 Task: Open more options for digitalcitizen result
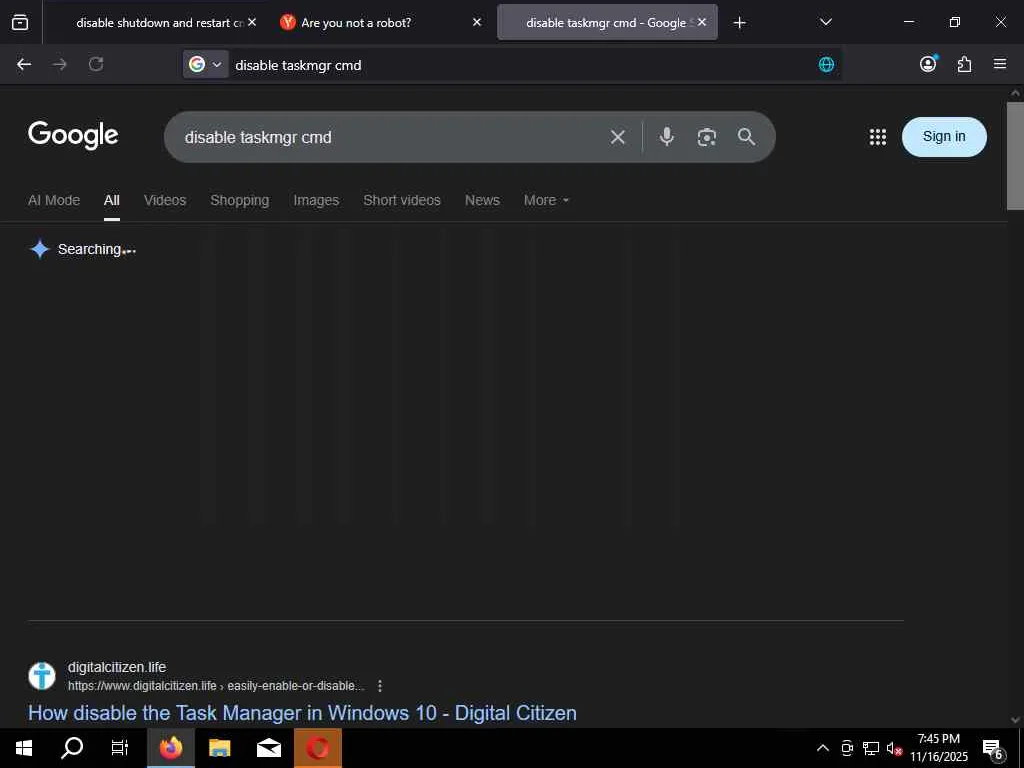(380, 686)
